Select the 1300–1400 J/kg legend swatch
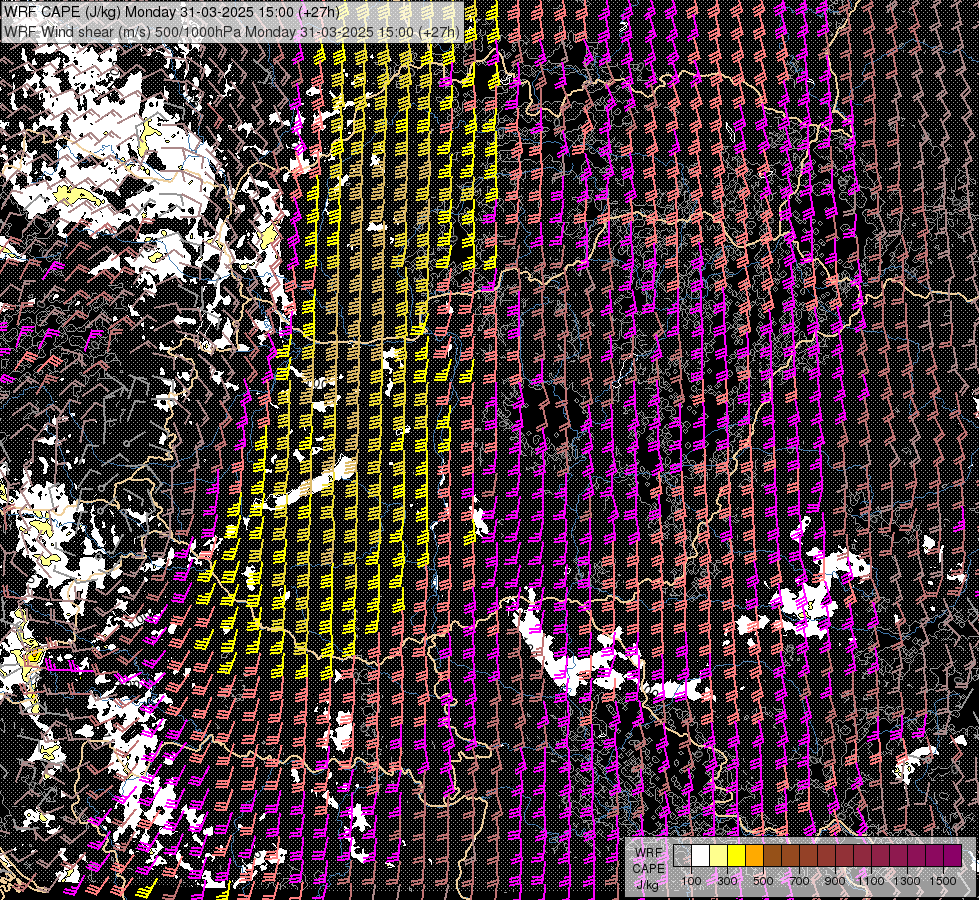The width and height of the screenshot is (979, 900). 917,856
